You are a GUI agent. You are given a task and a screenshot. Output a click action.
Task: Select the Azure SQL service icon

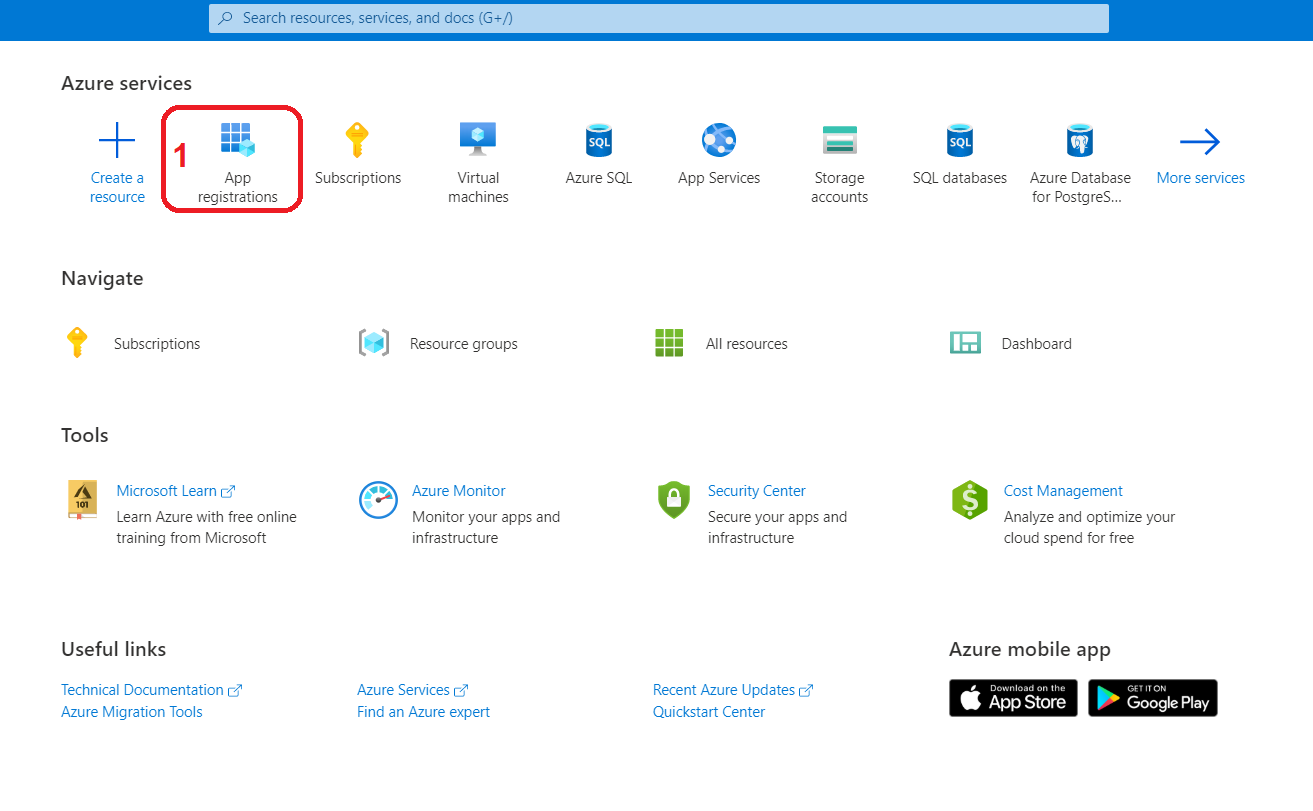[598, 141]
